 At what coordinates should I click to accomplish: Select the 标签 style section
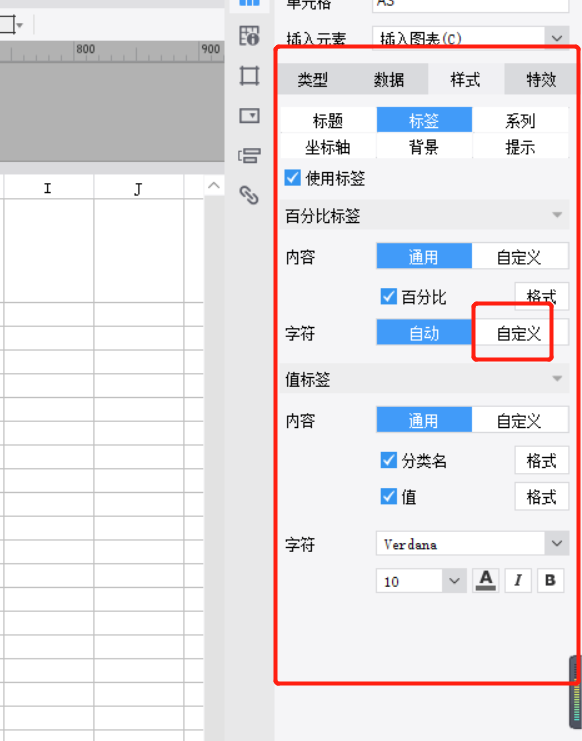pos(424,121)
